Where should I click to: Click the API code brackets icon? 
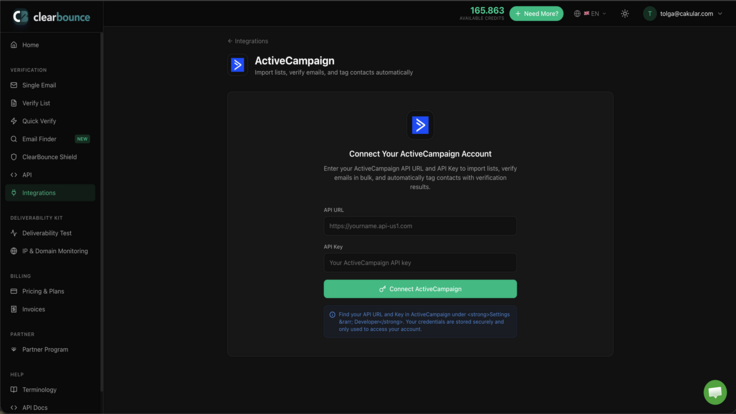click(14, 175)
